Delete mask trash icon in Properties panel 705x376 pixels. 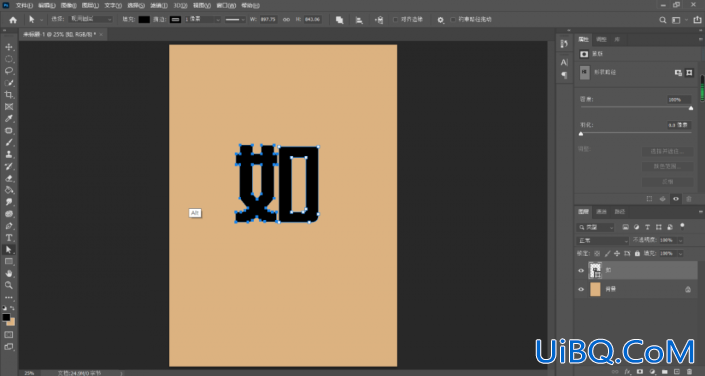coord(689,198)
